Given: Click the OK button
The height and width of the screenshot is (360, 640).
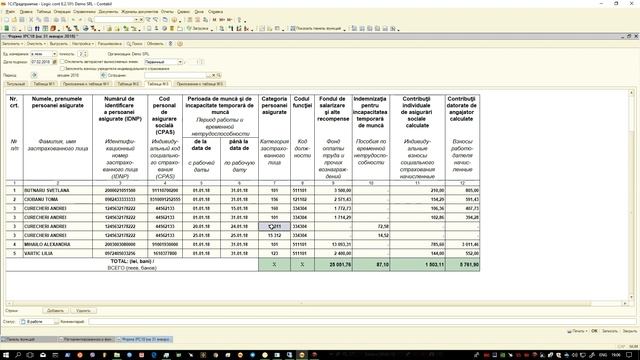Looking at the screenshot, I should 594,331.
